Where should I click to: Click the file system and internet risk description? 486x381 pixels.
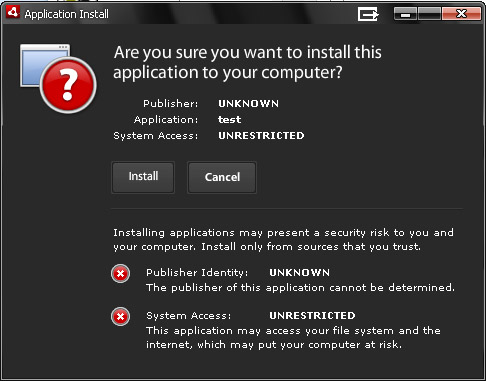293,337
